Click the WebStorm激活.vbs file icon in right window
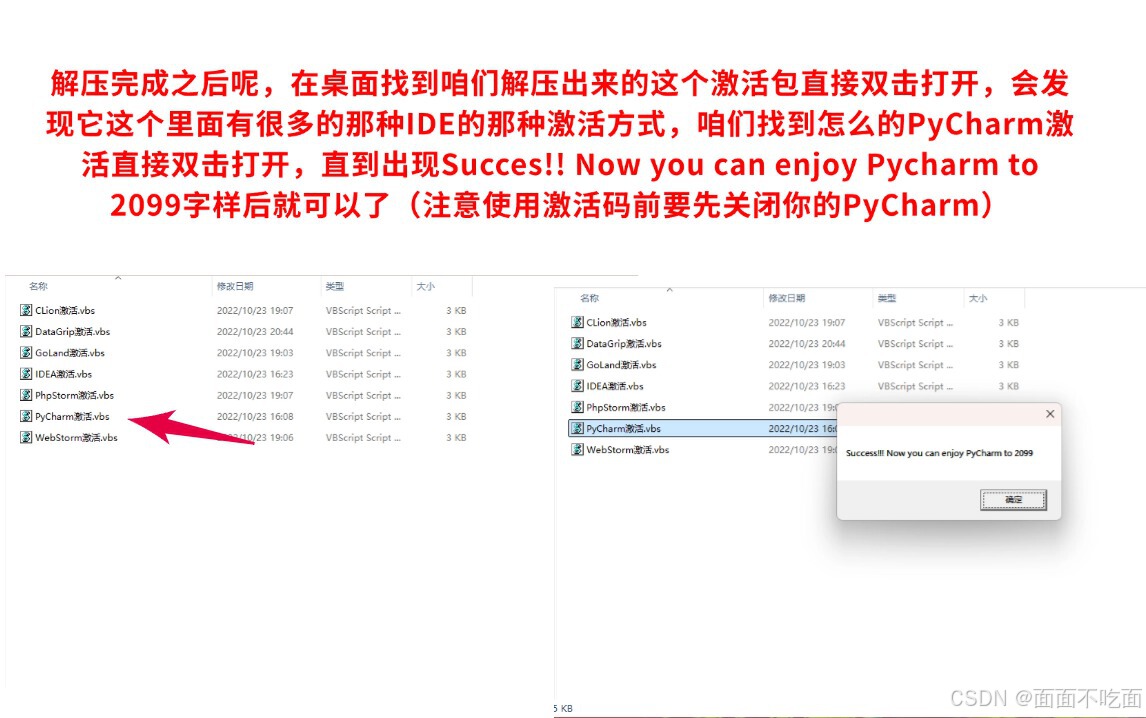1146x718 pixels. (x=577, y=450)
